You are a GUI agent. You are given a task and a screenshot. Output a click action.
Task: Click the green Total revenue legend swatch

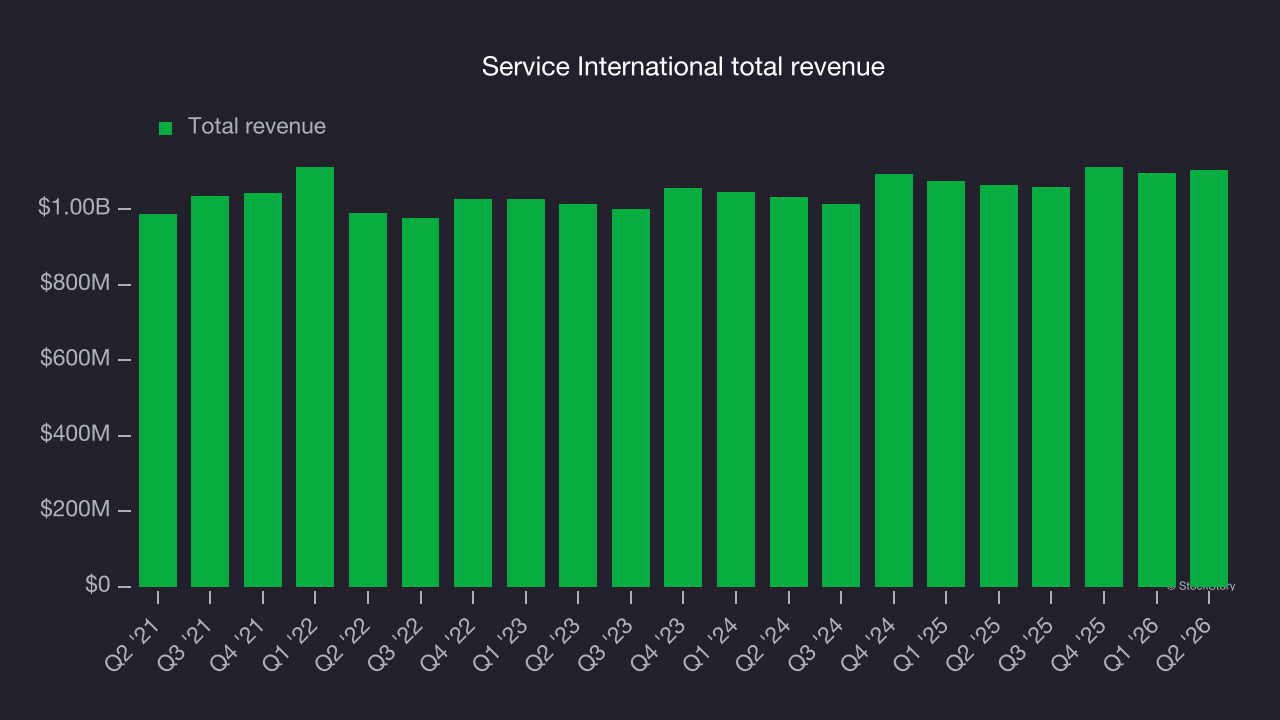pos(166,128)
